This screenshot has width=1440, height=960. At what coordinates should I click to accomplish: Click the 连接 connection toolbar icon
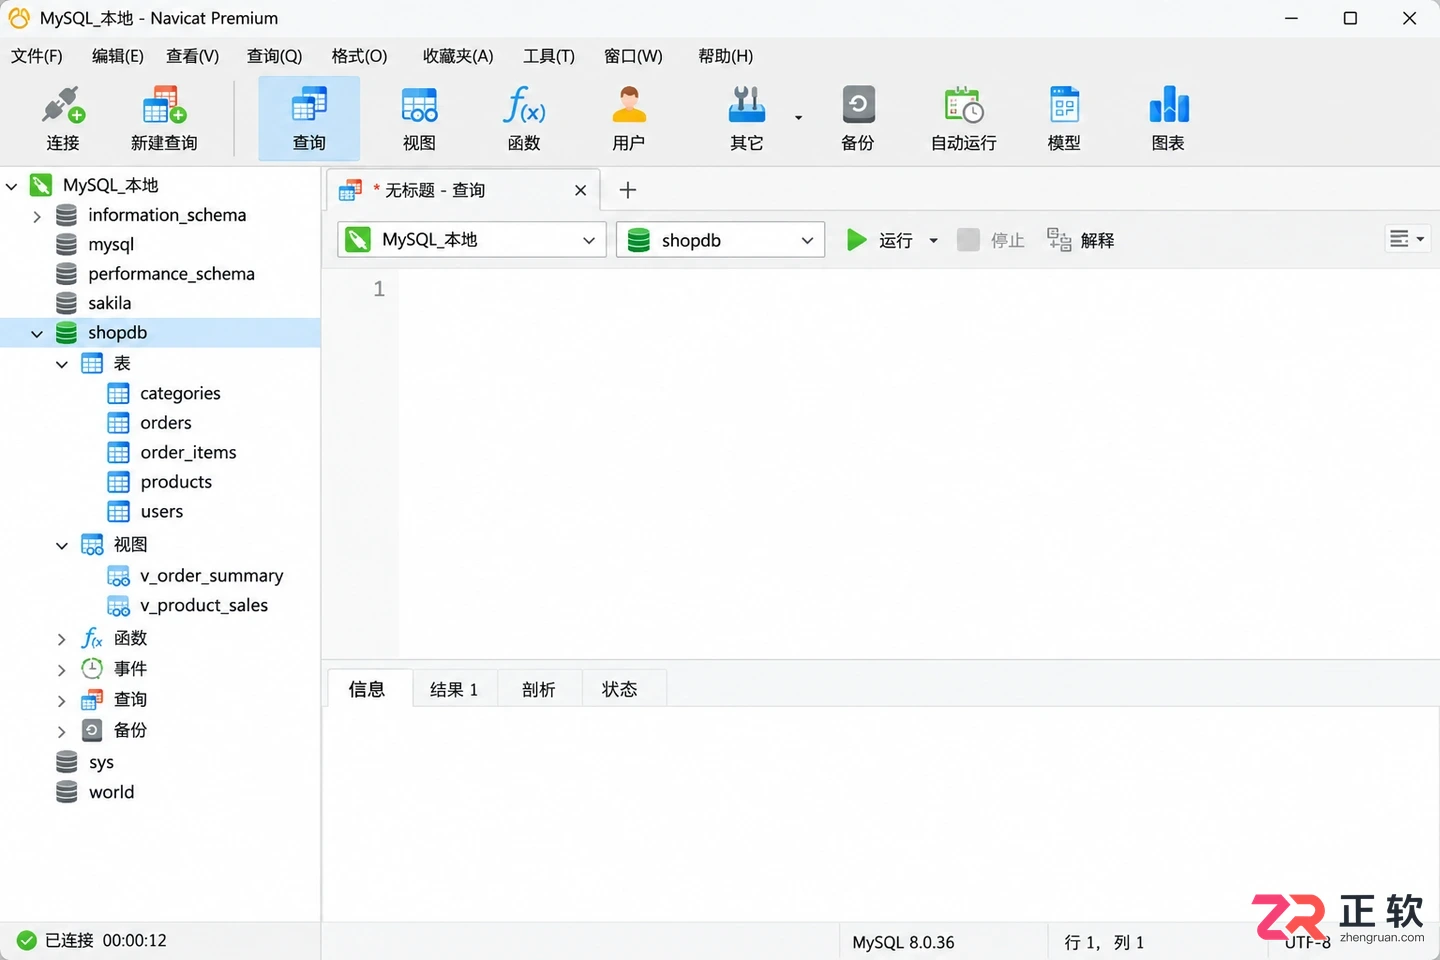tap(63, 104)
